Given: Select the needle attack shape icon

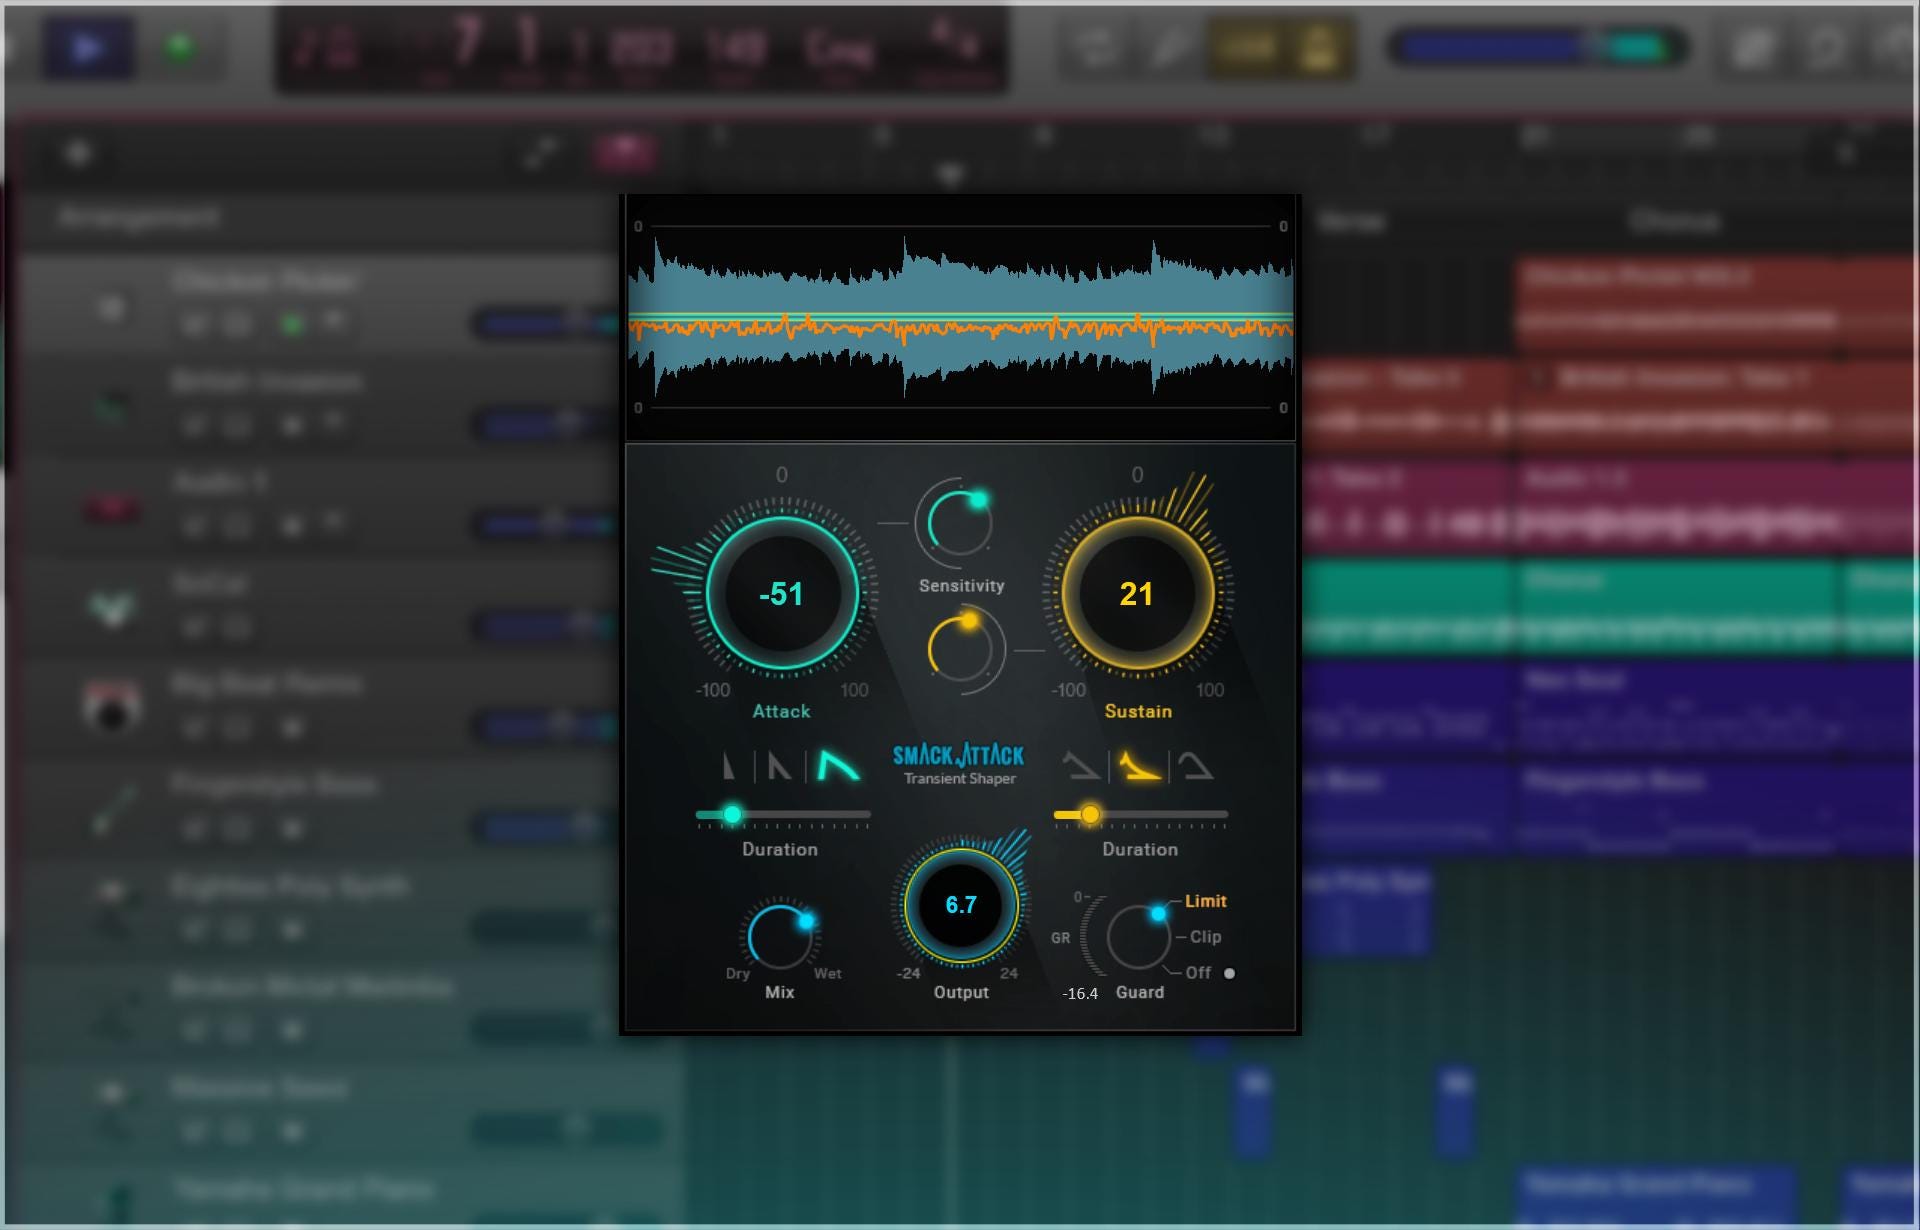Looking at the screenshot, I should (x=729, y=766).
